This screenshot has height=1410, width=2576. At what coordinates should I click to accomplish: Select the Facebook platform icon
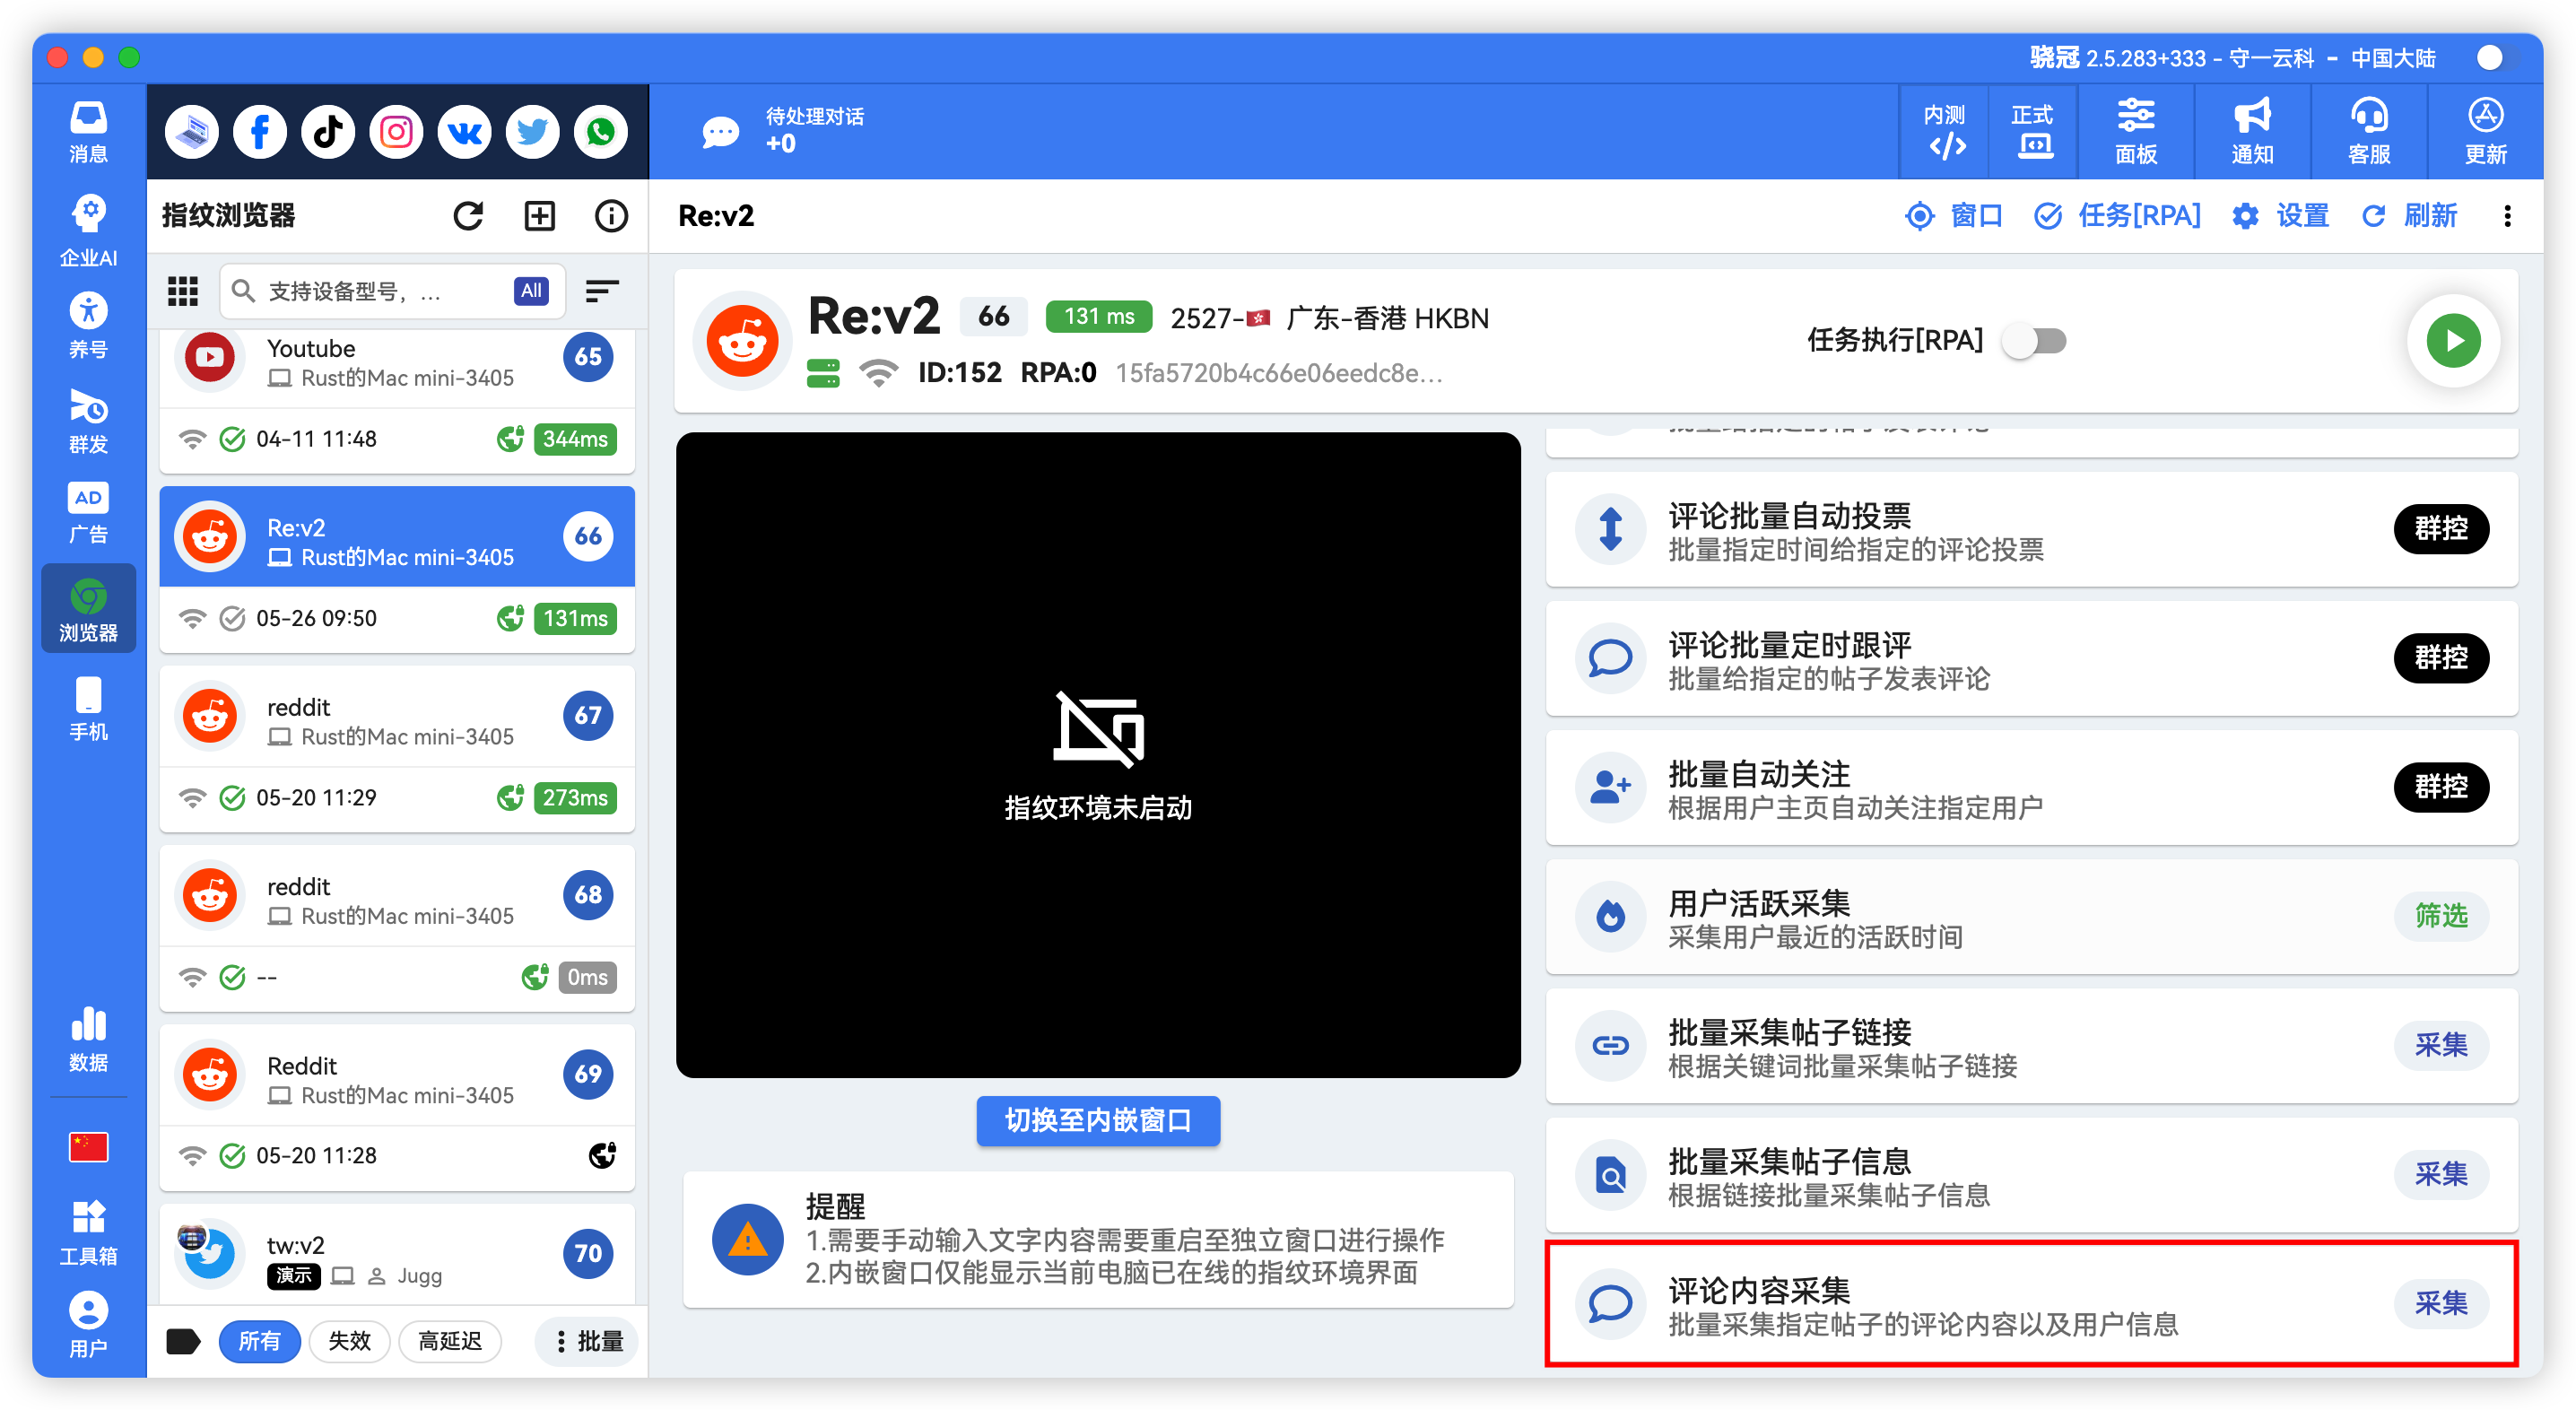pyautogui.click(x=260, y=131)
